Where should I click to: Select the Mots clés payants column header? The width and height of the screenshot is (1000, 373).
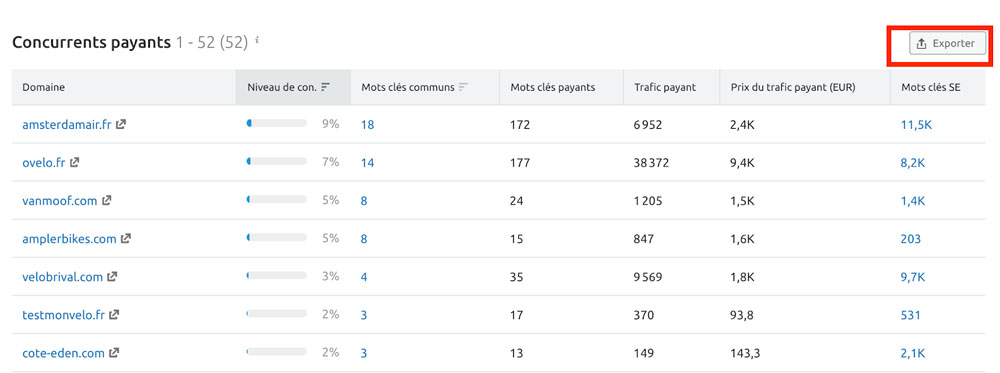click(x=553, y=87)
